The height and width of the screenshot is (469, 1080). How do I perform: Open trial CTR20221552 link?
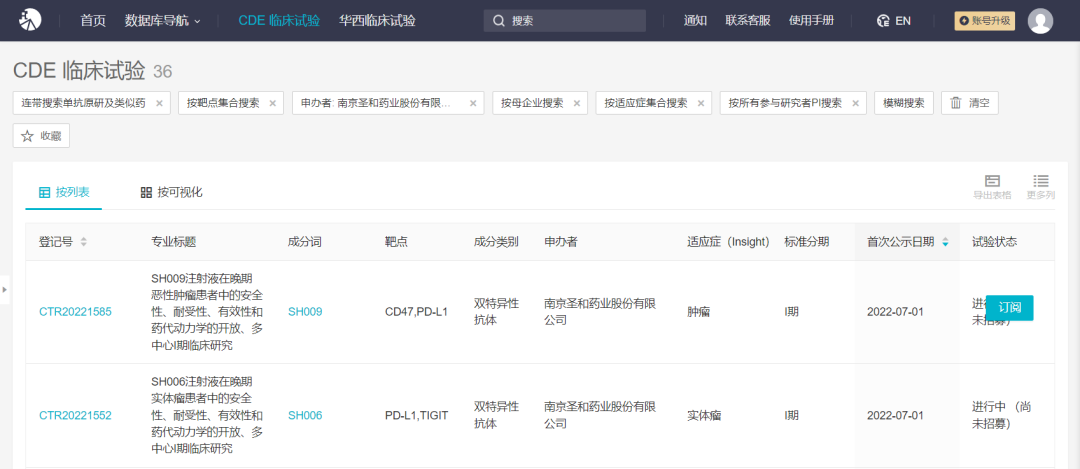[x=75, y=415]
